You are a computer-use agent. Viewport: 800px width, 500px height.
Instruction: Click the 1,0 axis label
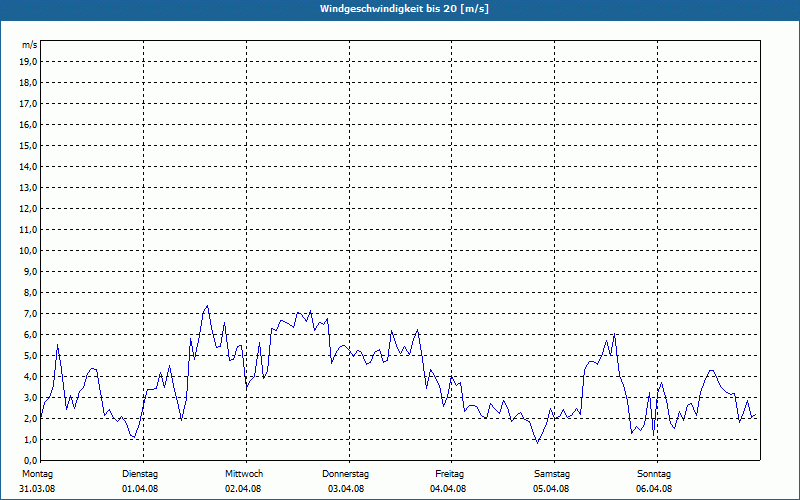[x=30, y=439]
